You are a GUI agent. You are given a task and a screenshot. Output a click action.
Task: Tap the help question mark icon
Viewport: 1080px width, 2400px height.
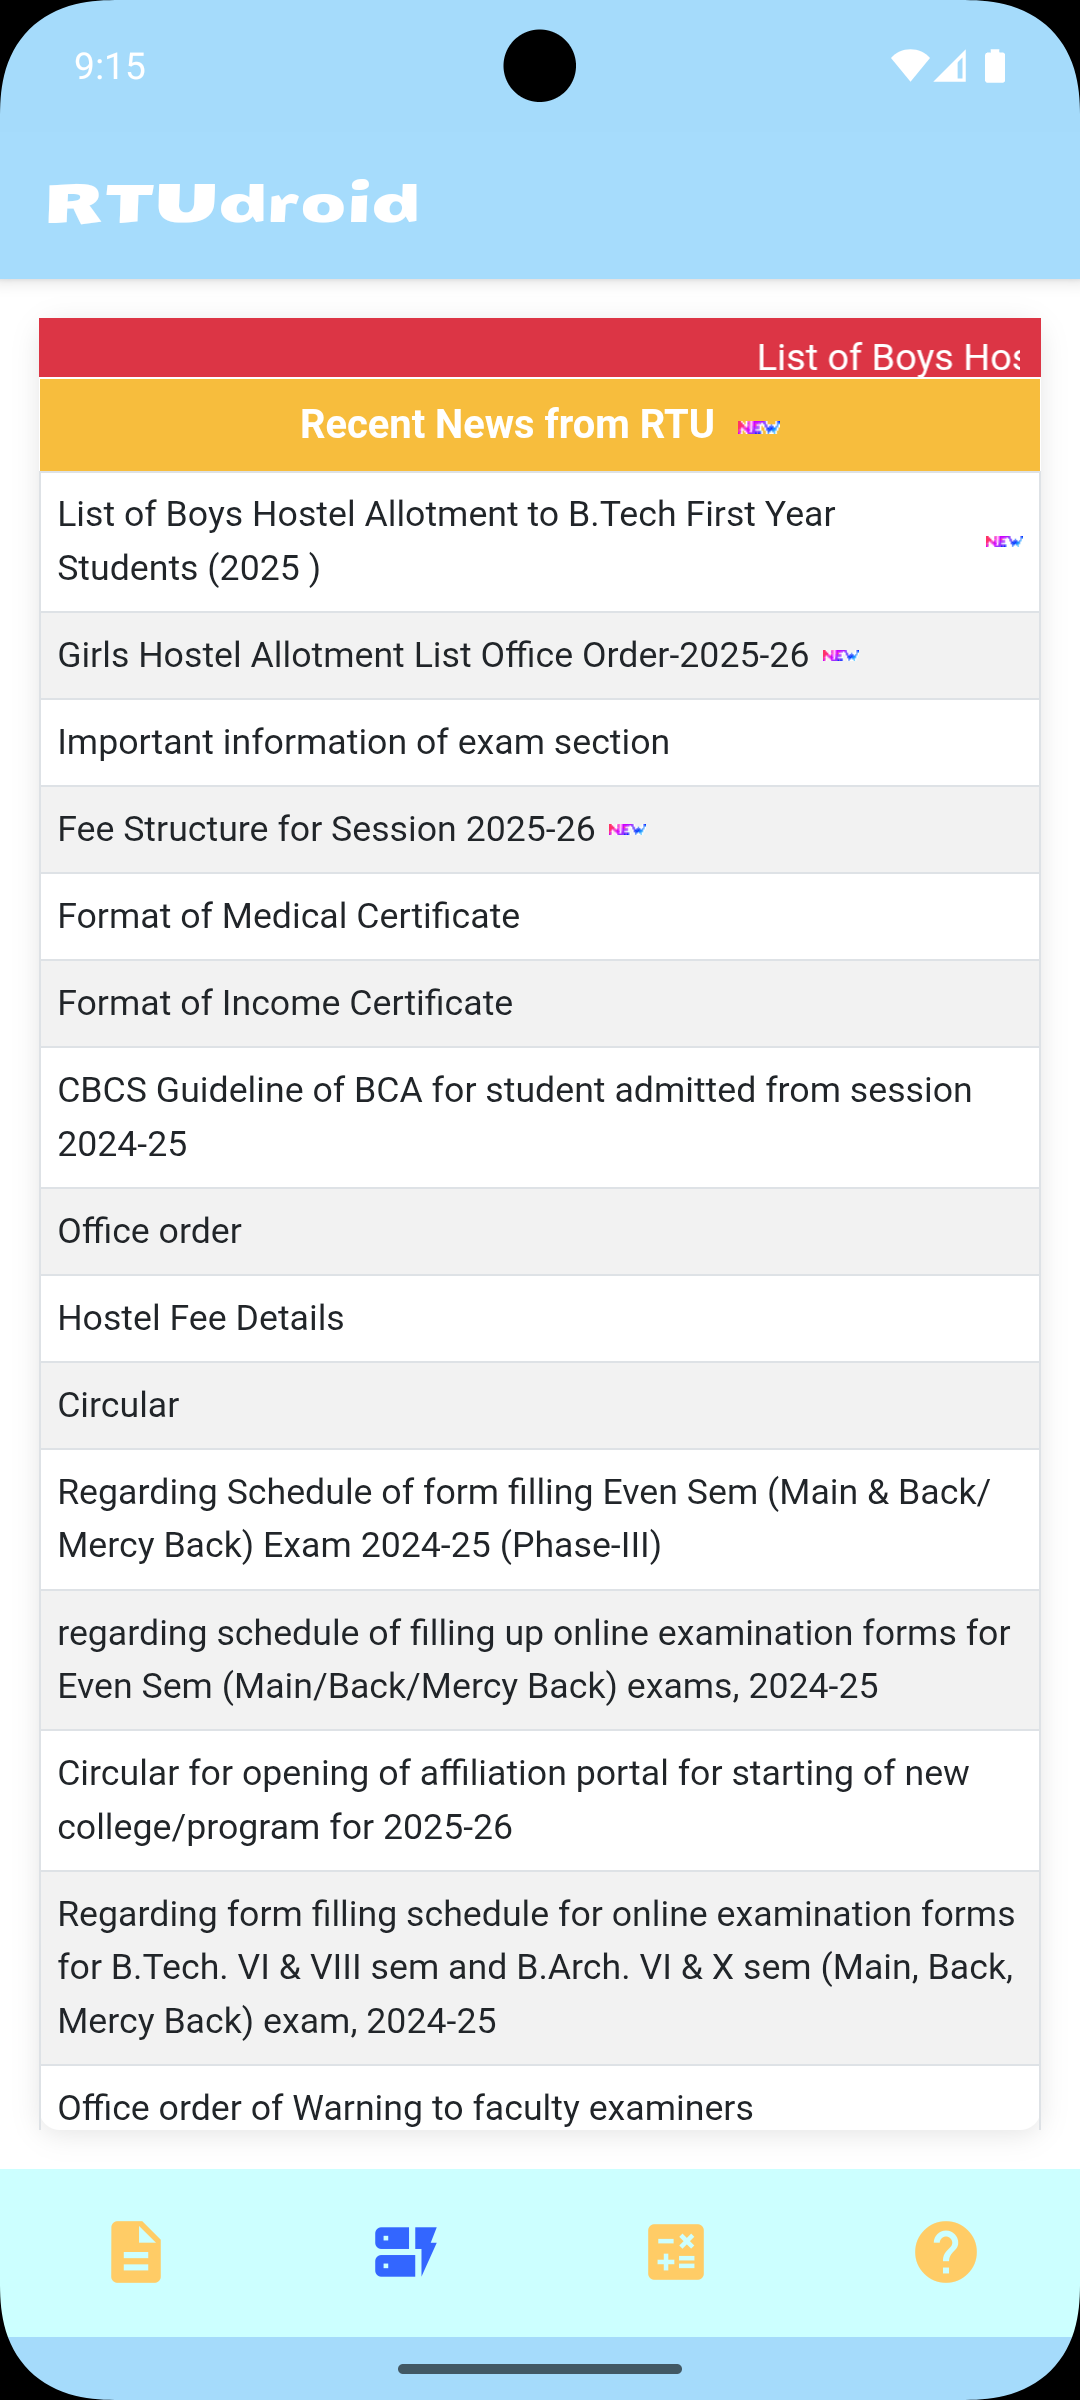pyautogui.click(x=945, y=2252)
